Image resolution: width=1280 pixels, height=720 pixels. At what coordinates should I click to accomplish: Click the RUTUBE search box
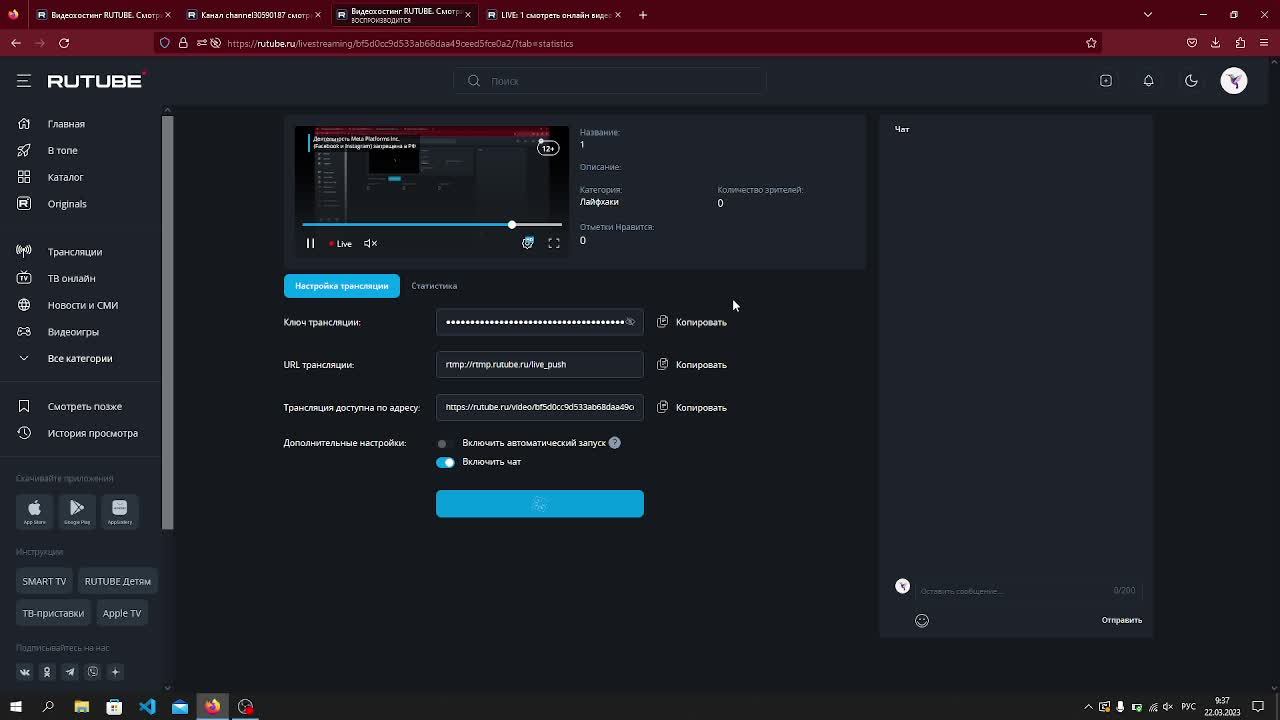[610, 81]
